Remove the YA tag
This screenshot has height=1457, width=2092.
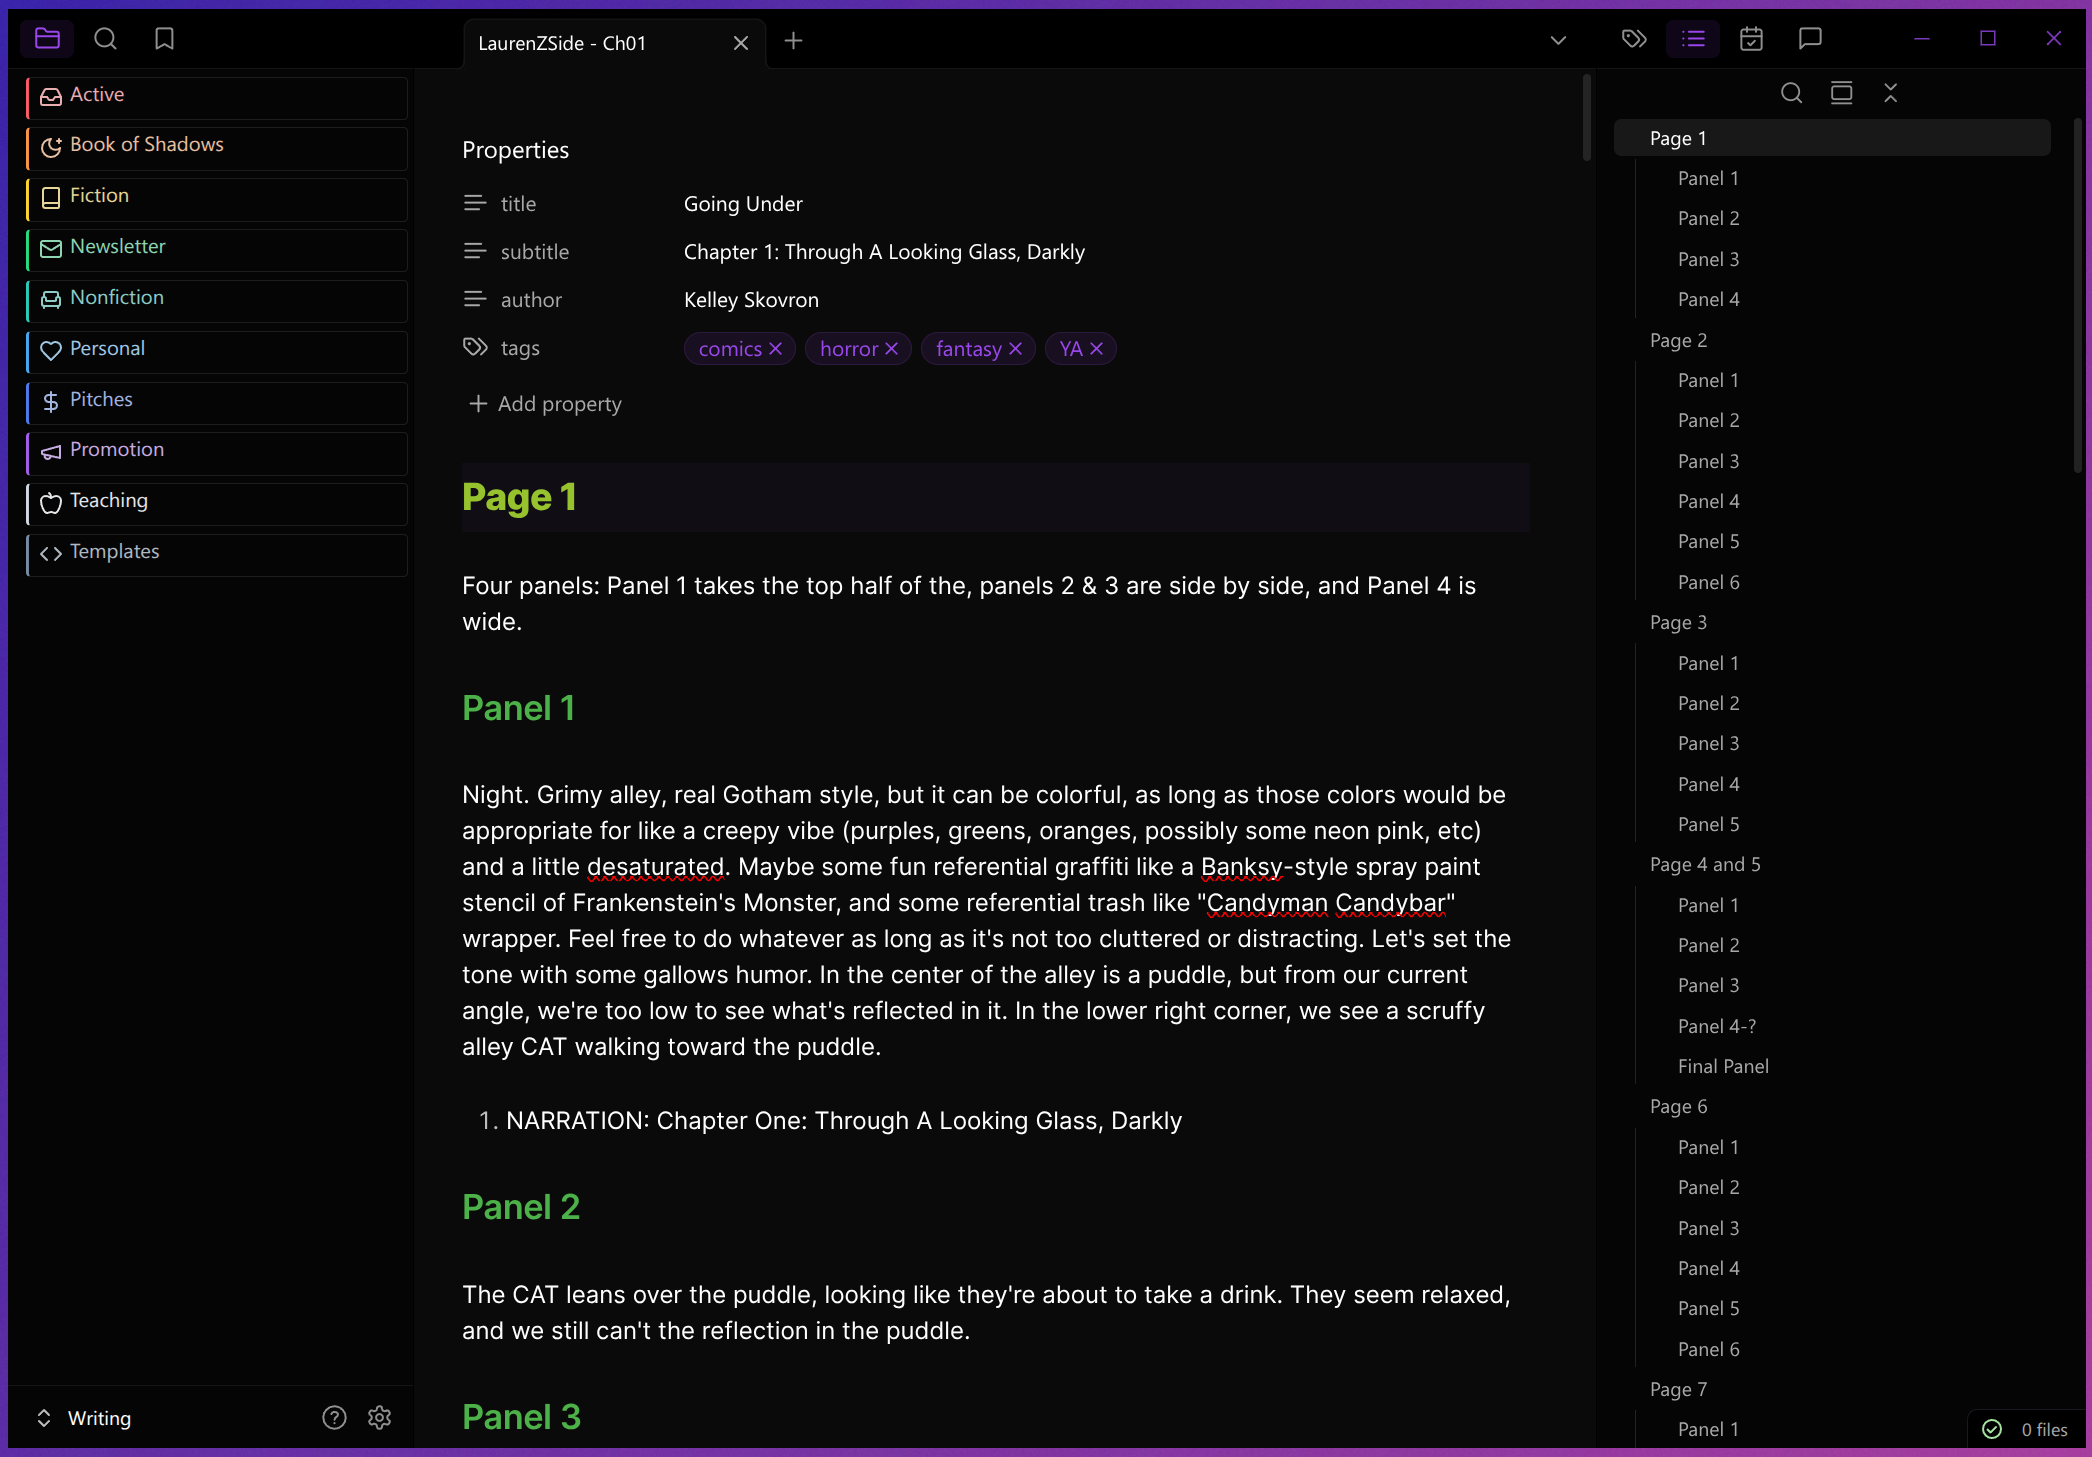coord(1097,348)
